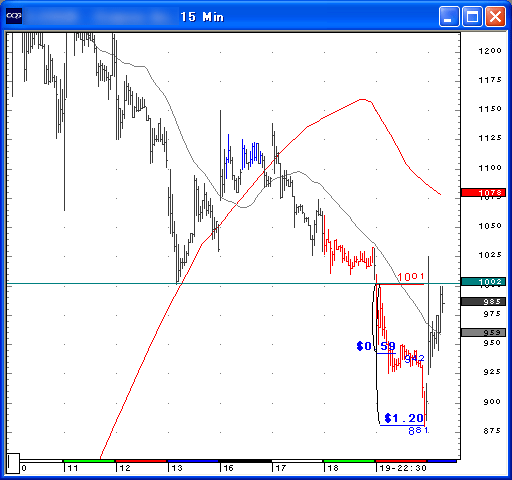Click the '15 Min' chart title

click(202, 17)
